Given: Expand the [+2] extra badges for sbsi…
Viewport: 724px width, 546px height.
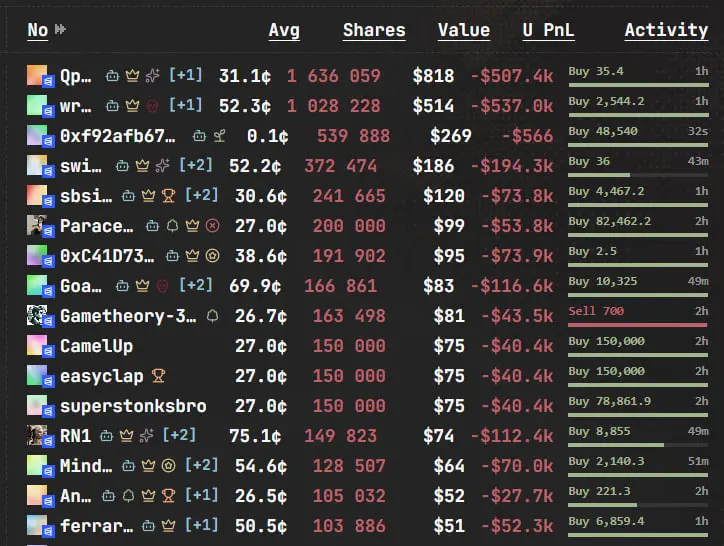Looking at the screenshot, I should coord(201,195).
